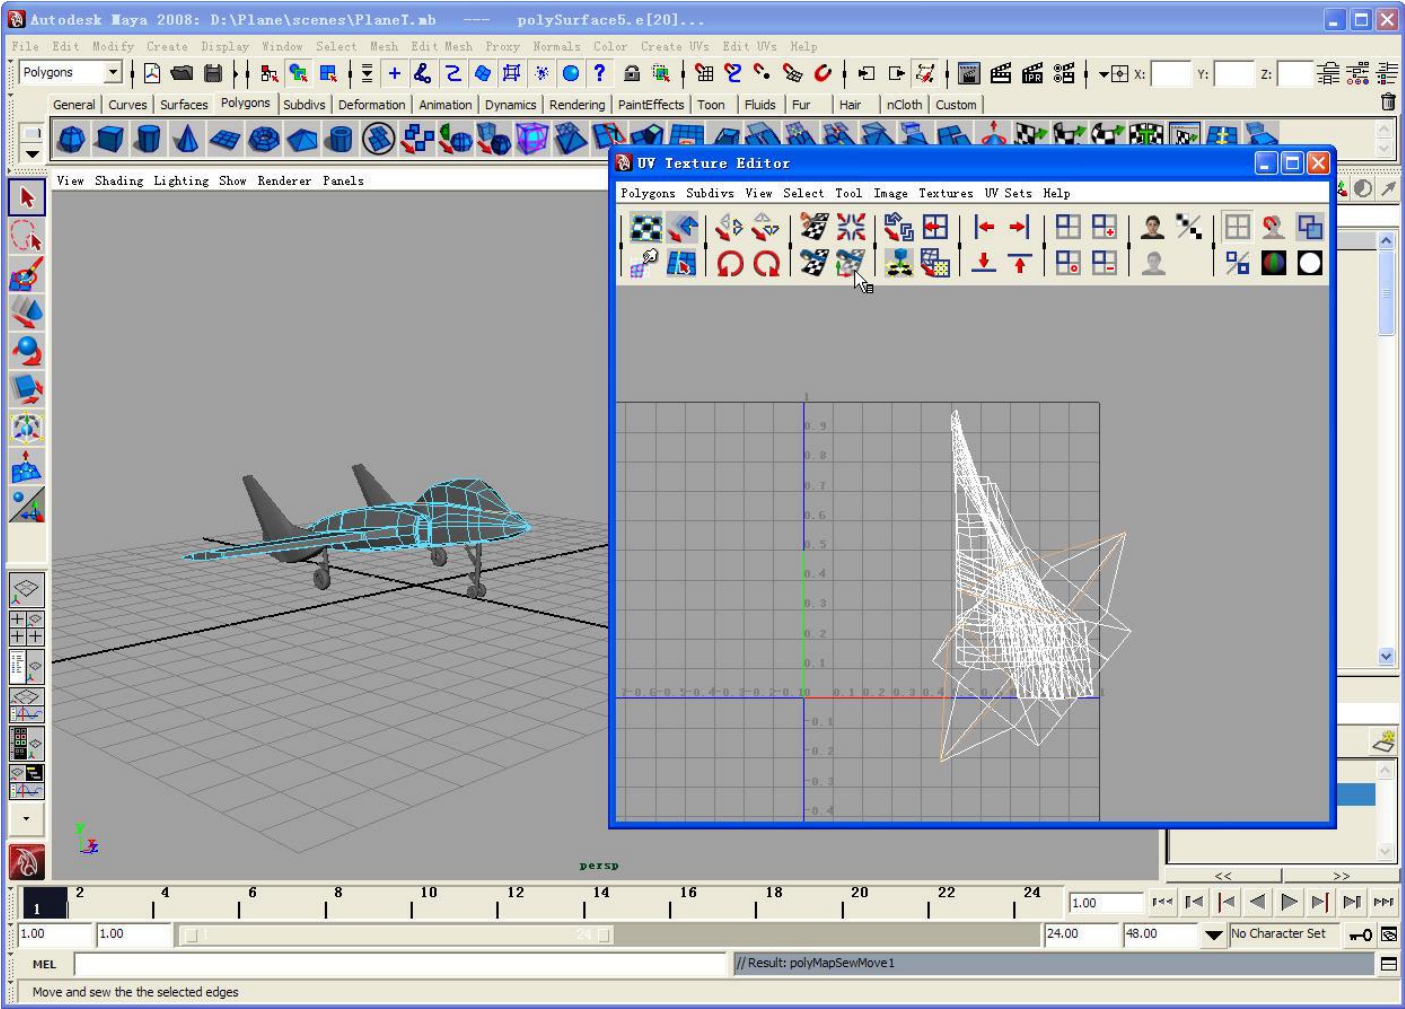Cut UVs along selected edges icon
The height and width of the screenshot is (1009, 1405).
coord(814,228)
